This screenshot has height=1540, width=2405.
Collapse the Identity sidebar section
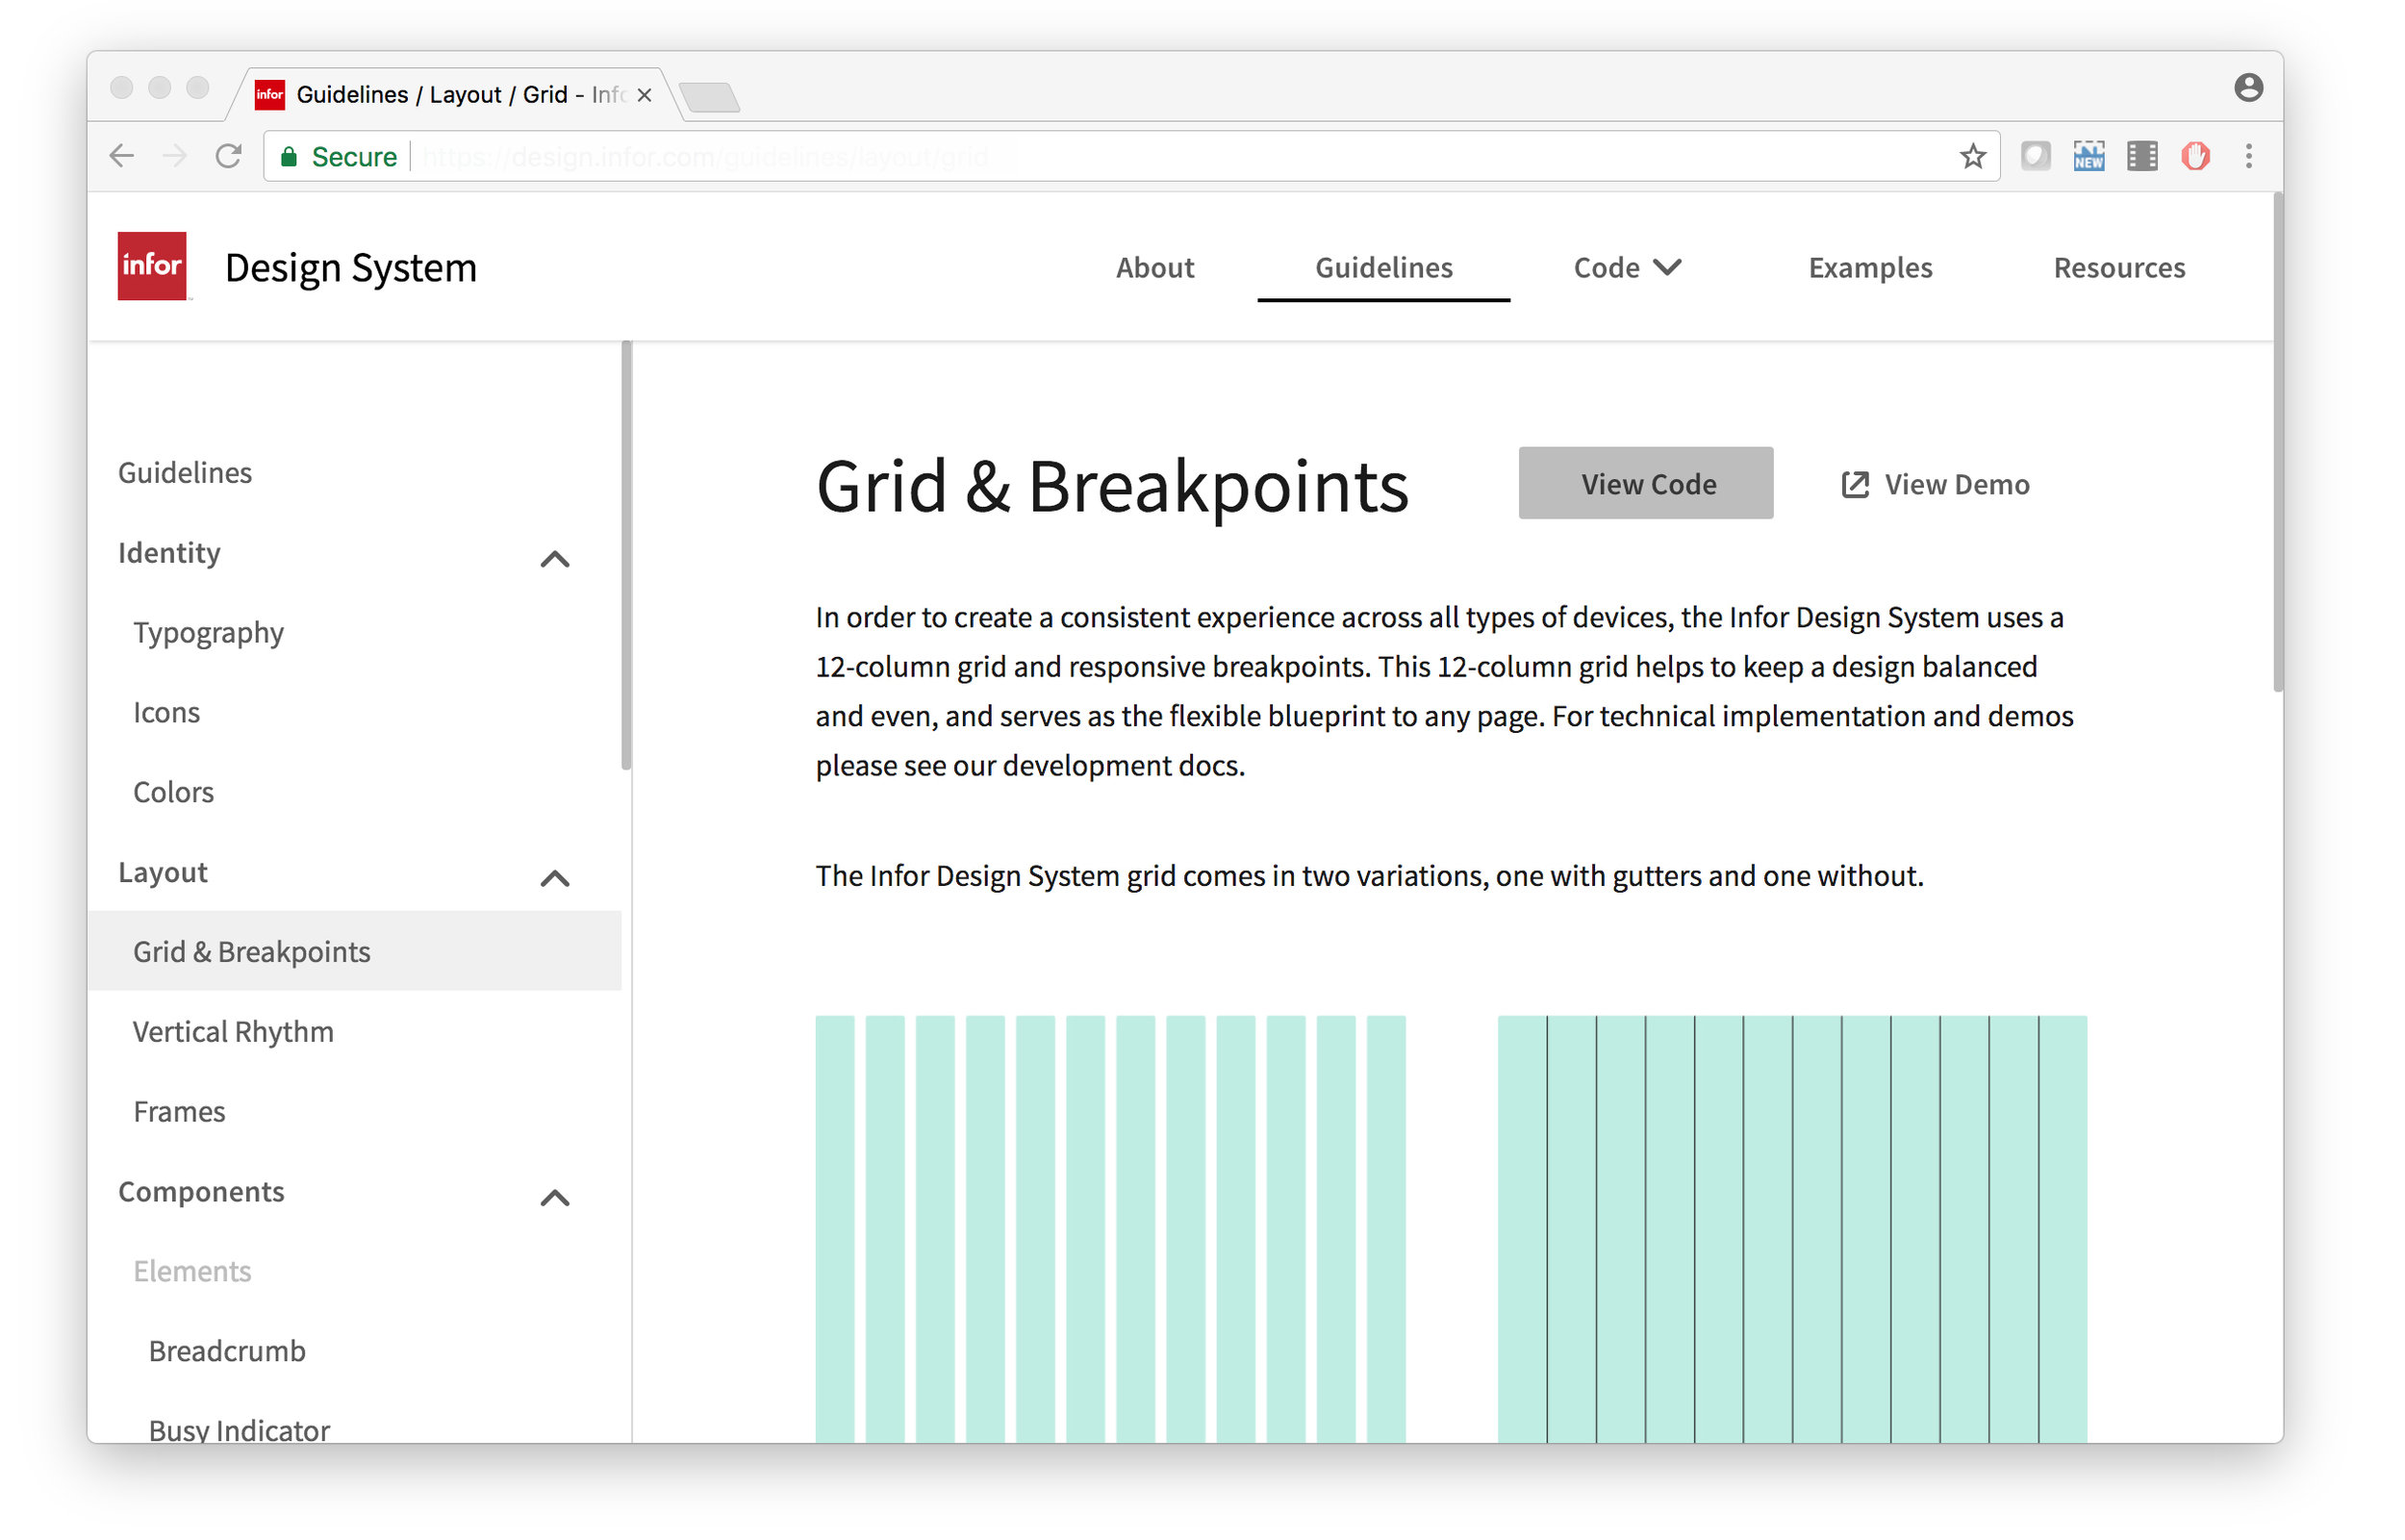click(x=556, y=559)
